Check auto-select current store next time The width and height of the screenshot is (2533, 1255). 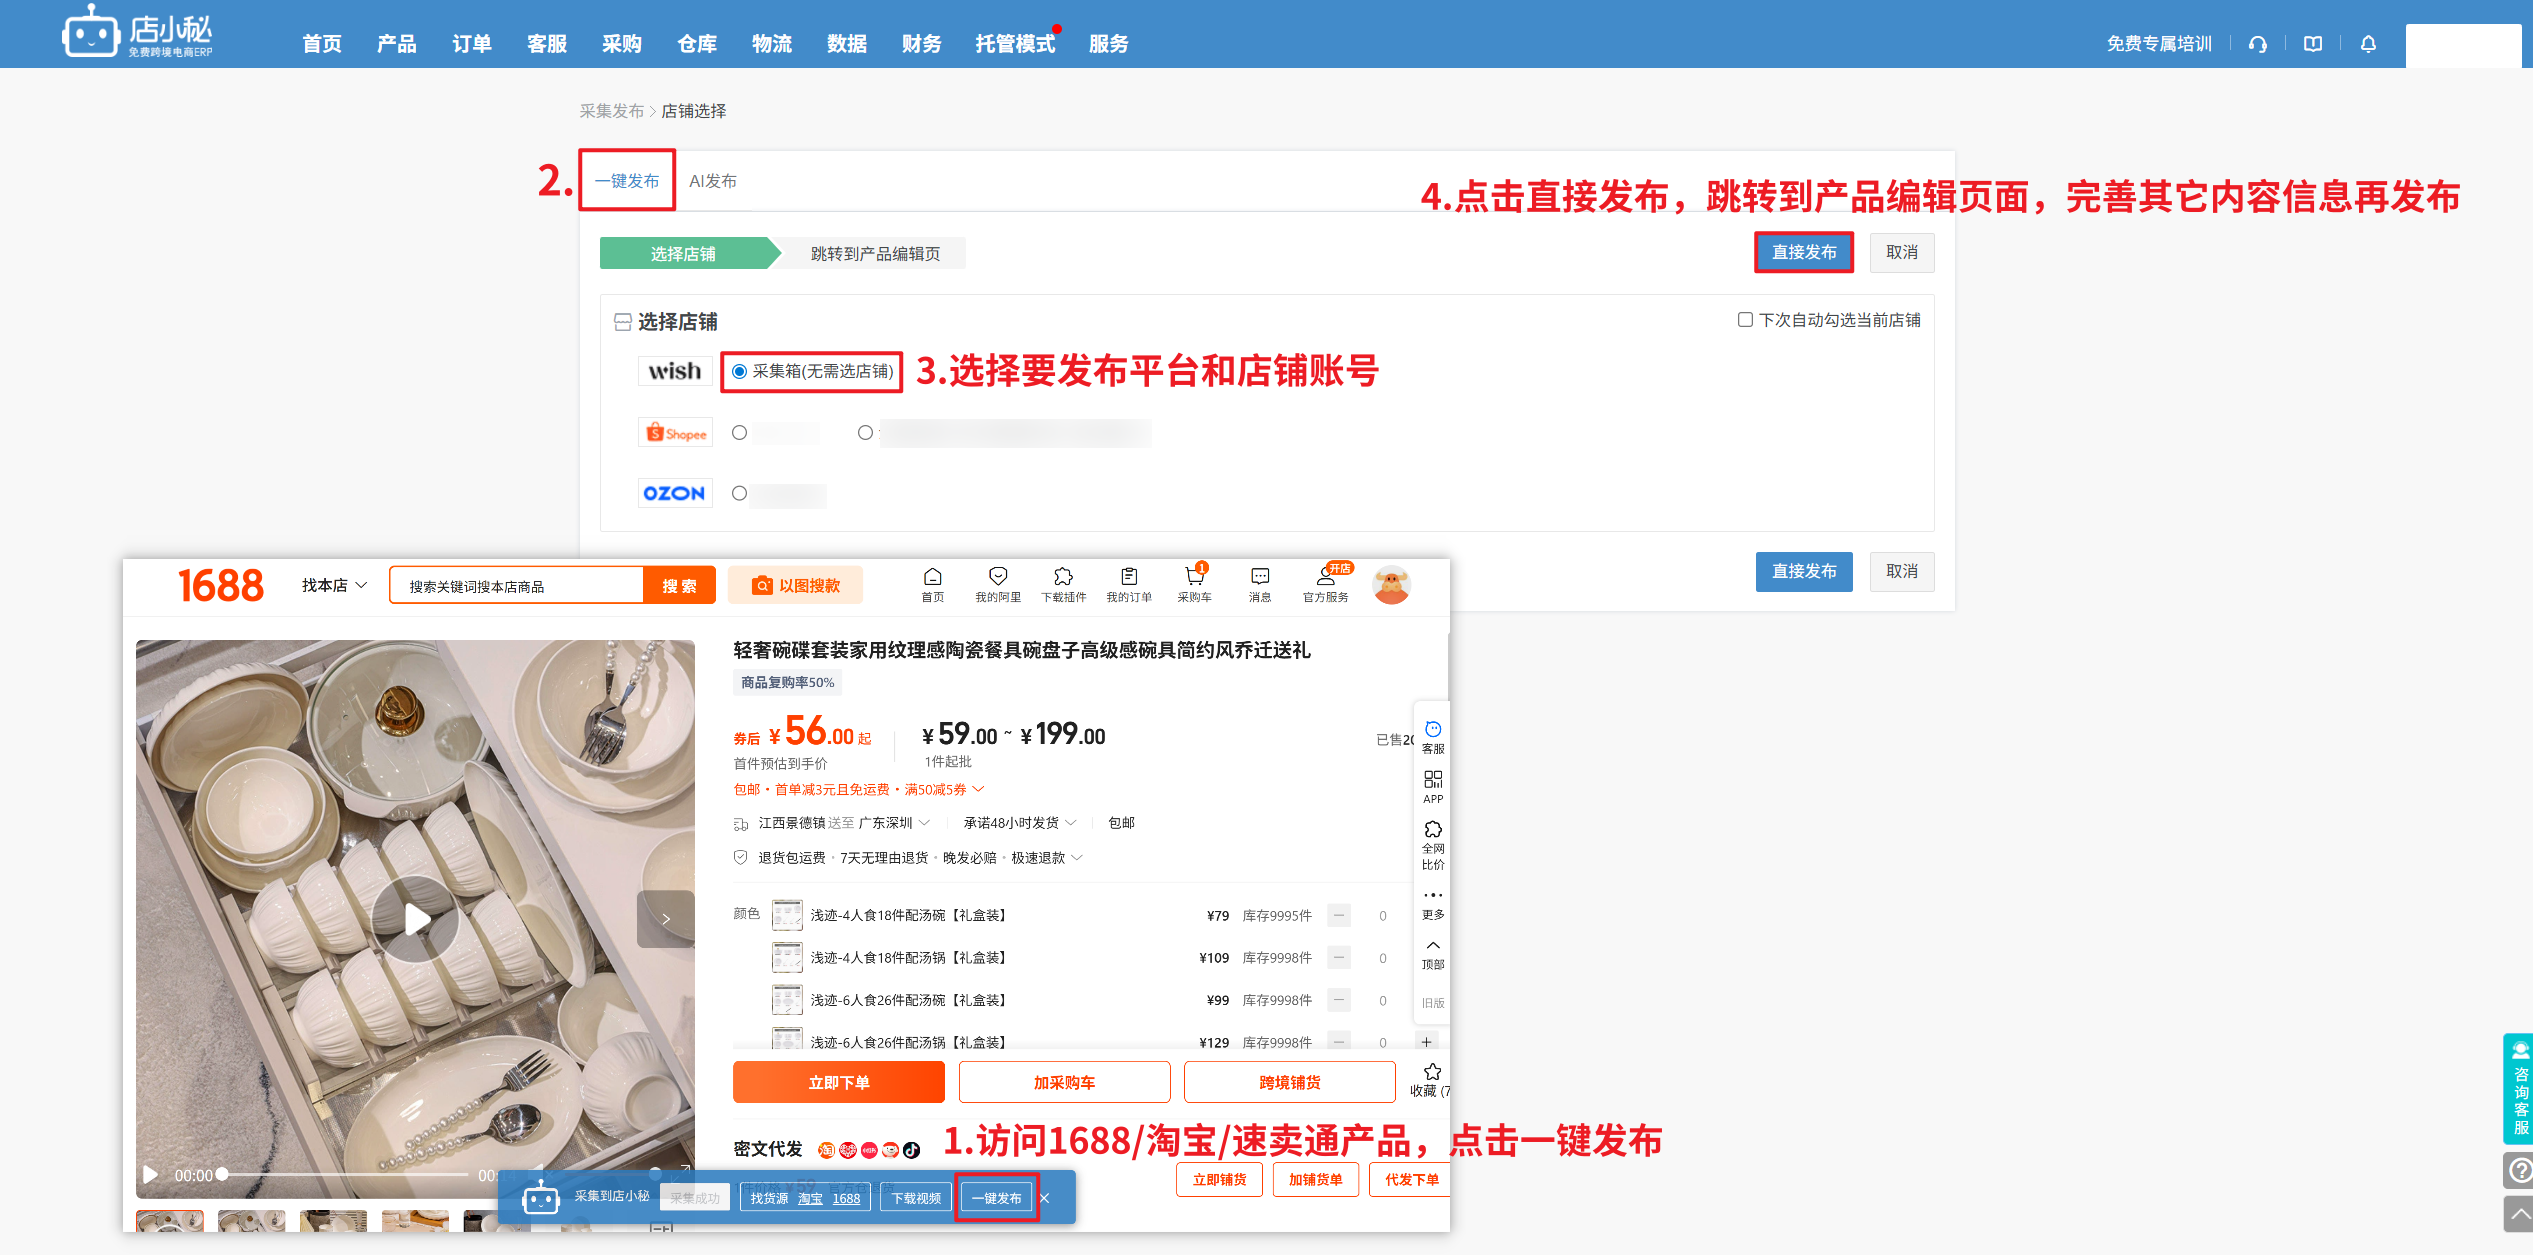point(1745,320)
